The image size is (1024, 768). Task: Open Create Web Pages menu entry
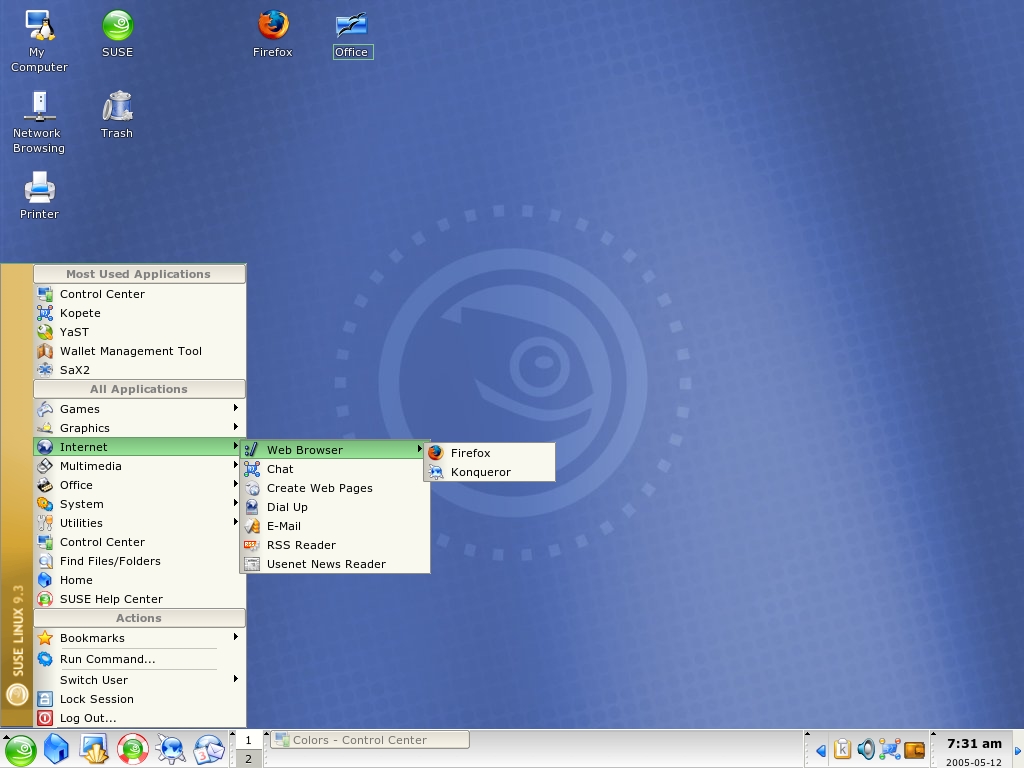[x=335, y=488]
